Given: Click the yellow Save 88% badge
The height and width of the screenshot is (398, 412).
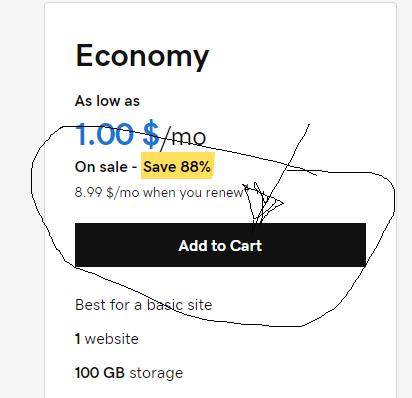Looking at the screenshot, I should coord(177,166).
